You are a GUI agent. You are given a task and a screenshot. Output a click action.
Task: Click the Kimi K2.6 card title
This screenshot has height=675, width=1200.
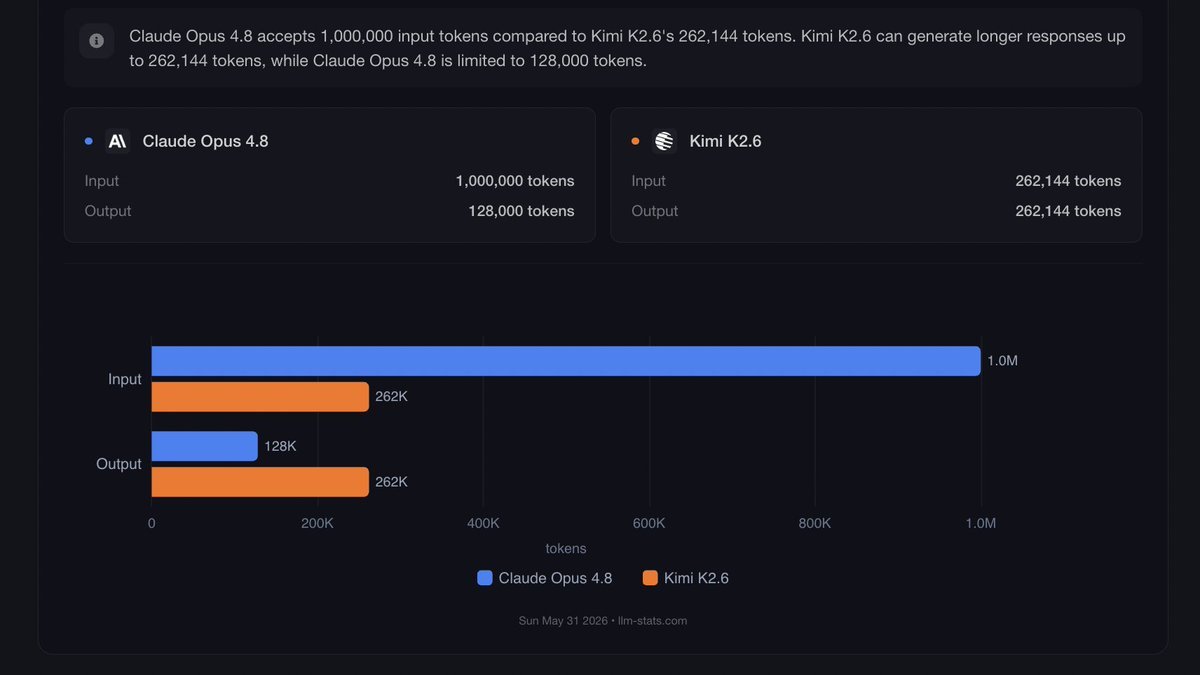pos(725,141)
